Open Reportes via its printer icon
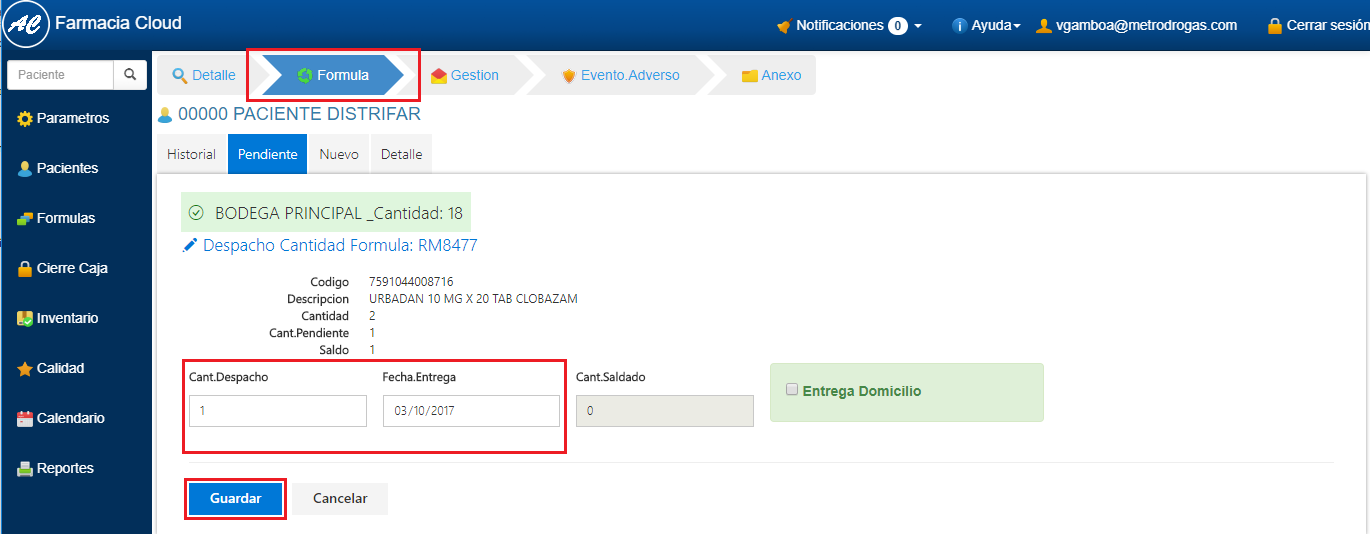This screenshot has width=1370, height=534. point(25,469)
